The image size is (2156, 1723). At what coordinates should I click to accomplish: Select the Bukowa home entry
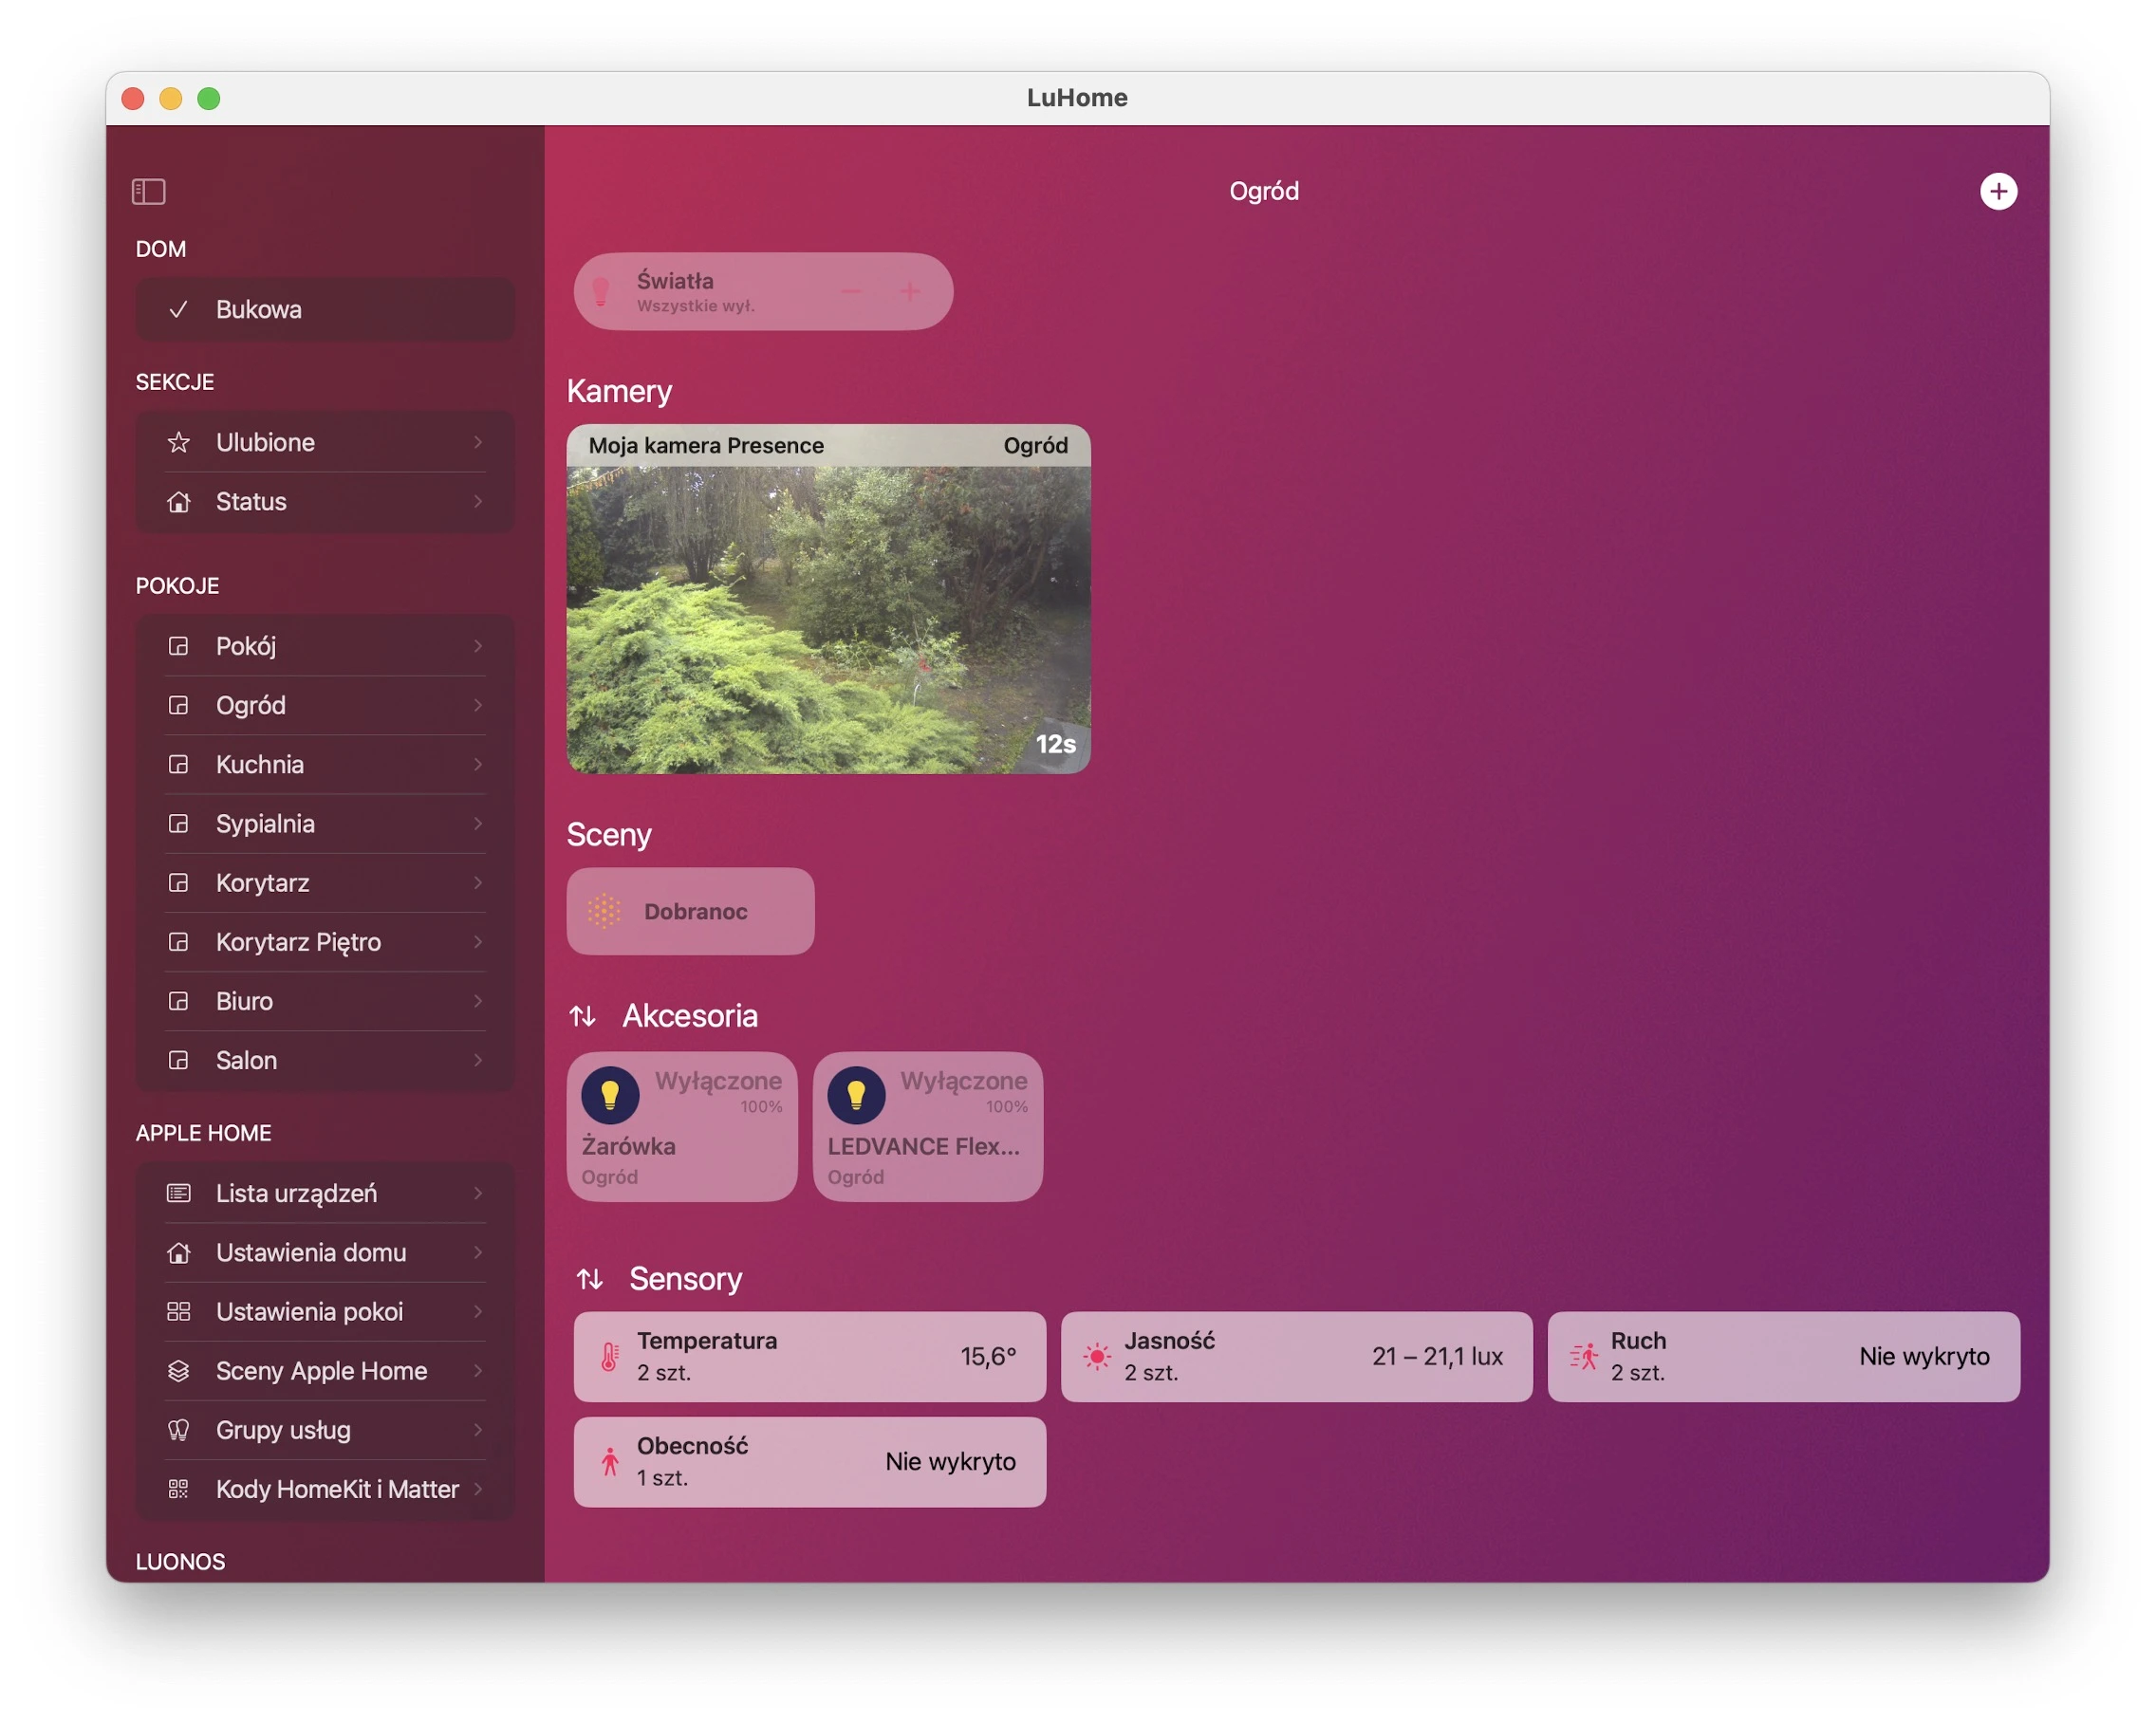click(325, 309)
